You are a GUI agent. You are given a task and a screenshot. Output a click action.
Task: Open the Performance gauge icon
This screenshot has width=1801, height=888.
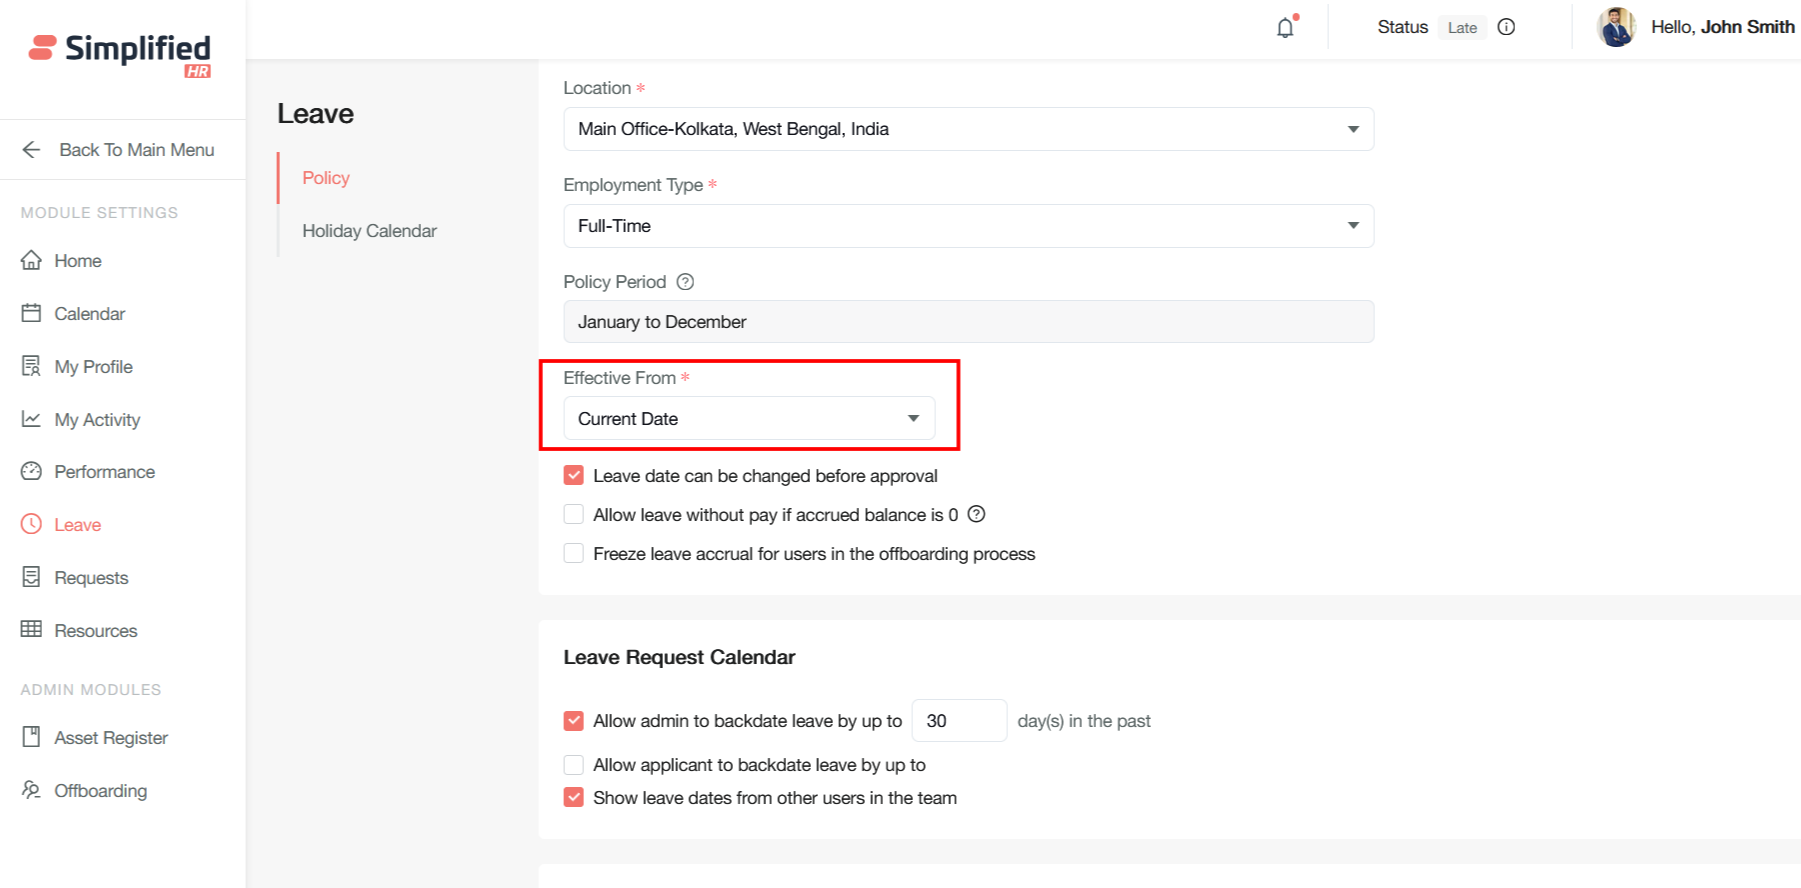click(x=32, y=472)
